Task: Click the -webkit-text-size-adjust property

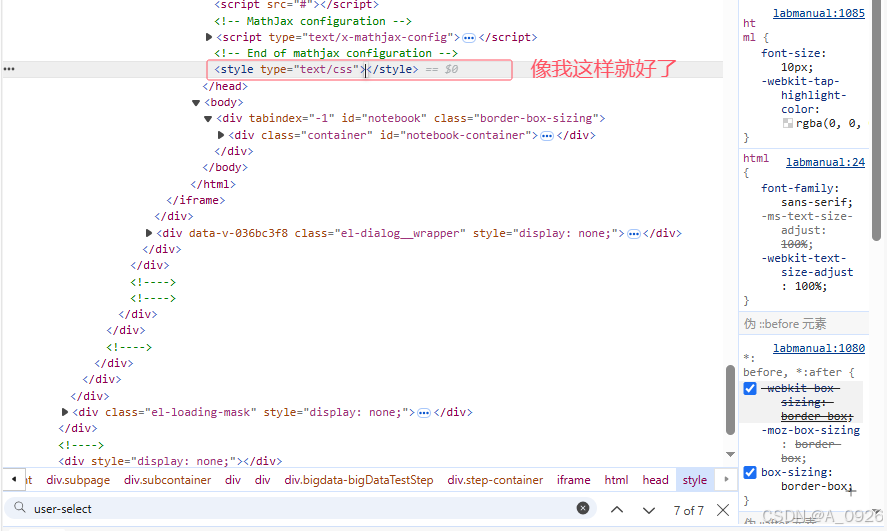Action: 807,265
